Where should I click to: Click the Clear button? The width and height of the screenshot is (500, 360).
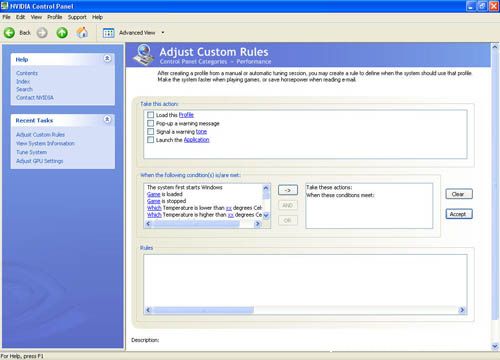(x=459, y=194)
